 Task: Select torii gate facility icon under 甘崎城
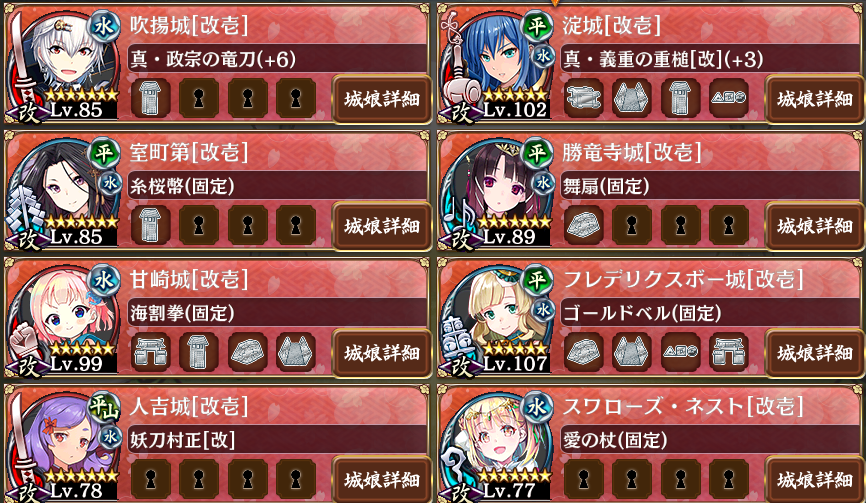150,352
